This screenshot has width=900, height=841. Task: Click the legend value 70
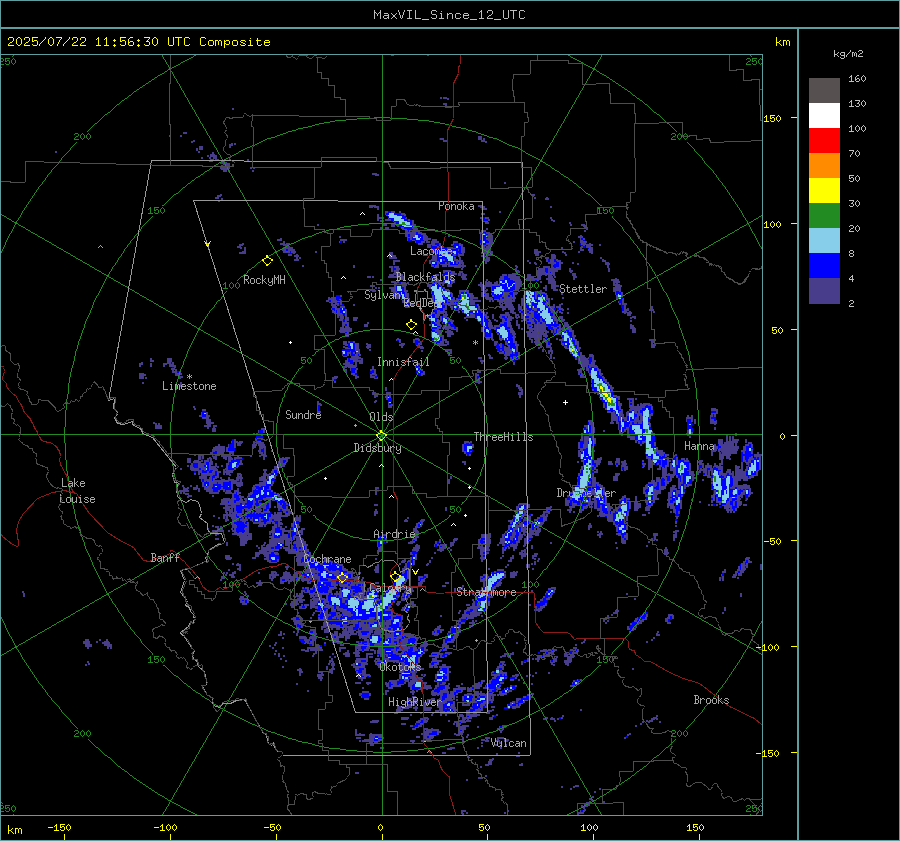click(x=854, y=154)
